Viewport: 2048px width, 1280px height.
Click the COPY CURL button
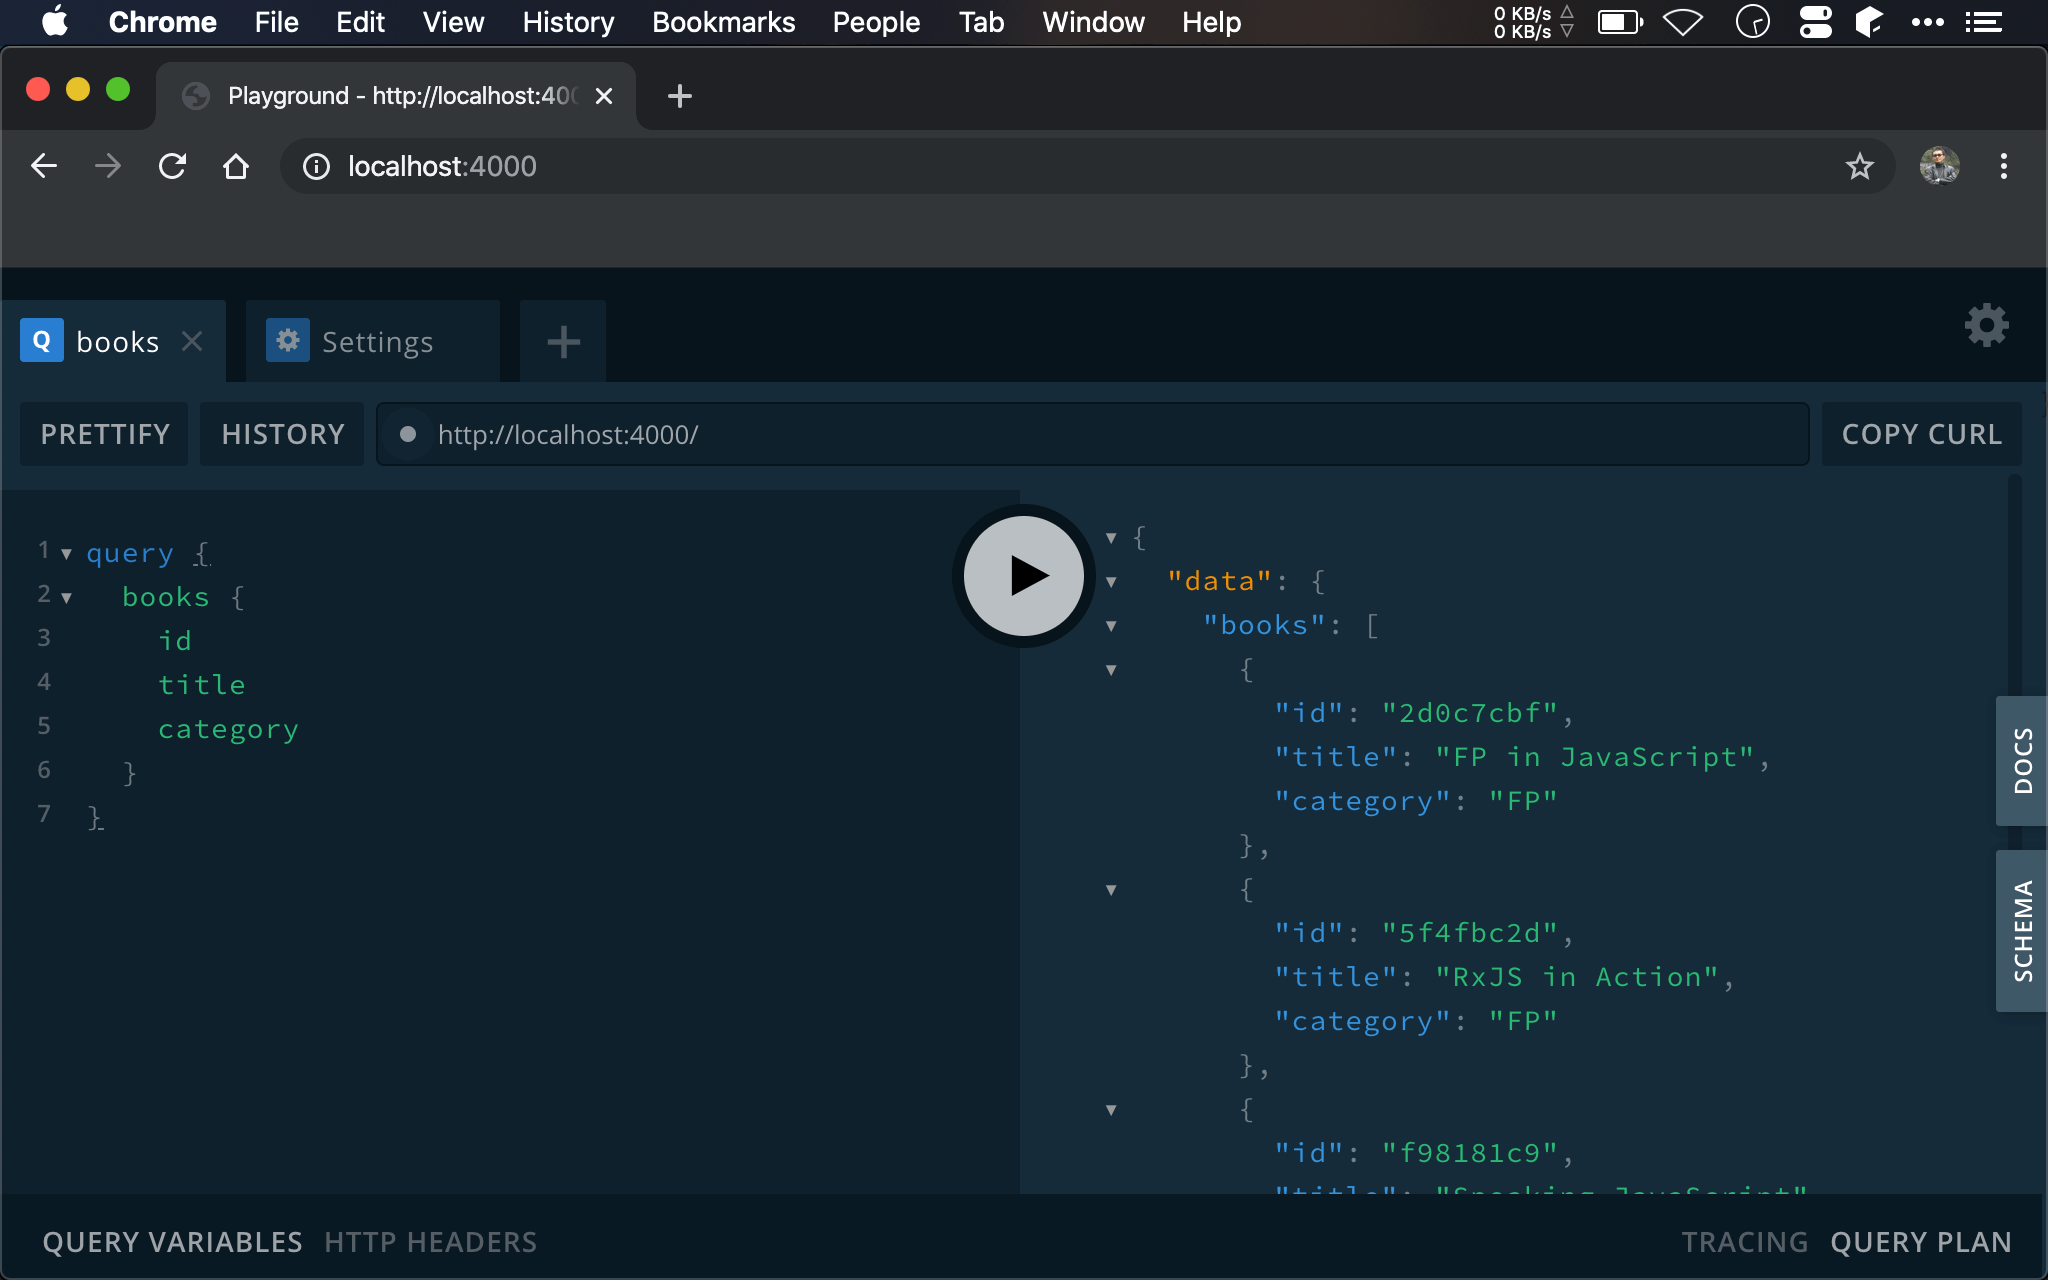click(x=1923, y=434)
